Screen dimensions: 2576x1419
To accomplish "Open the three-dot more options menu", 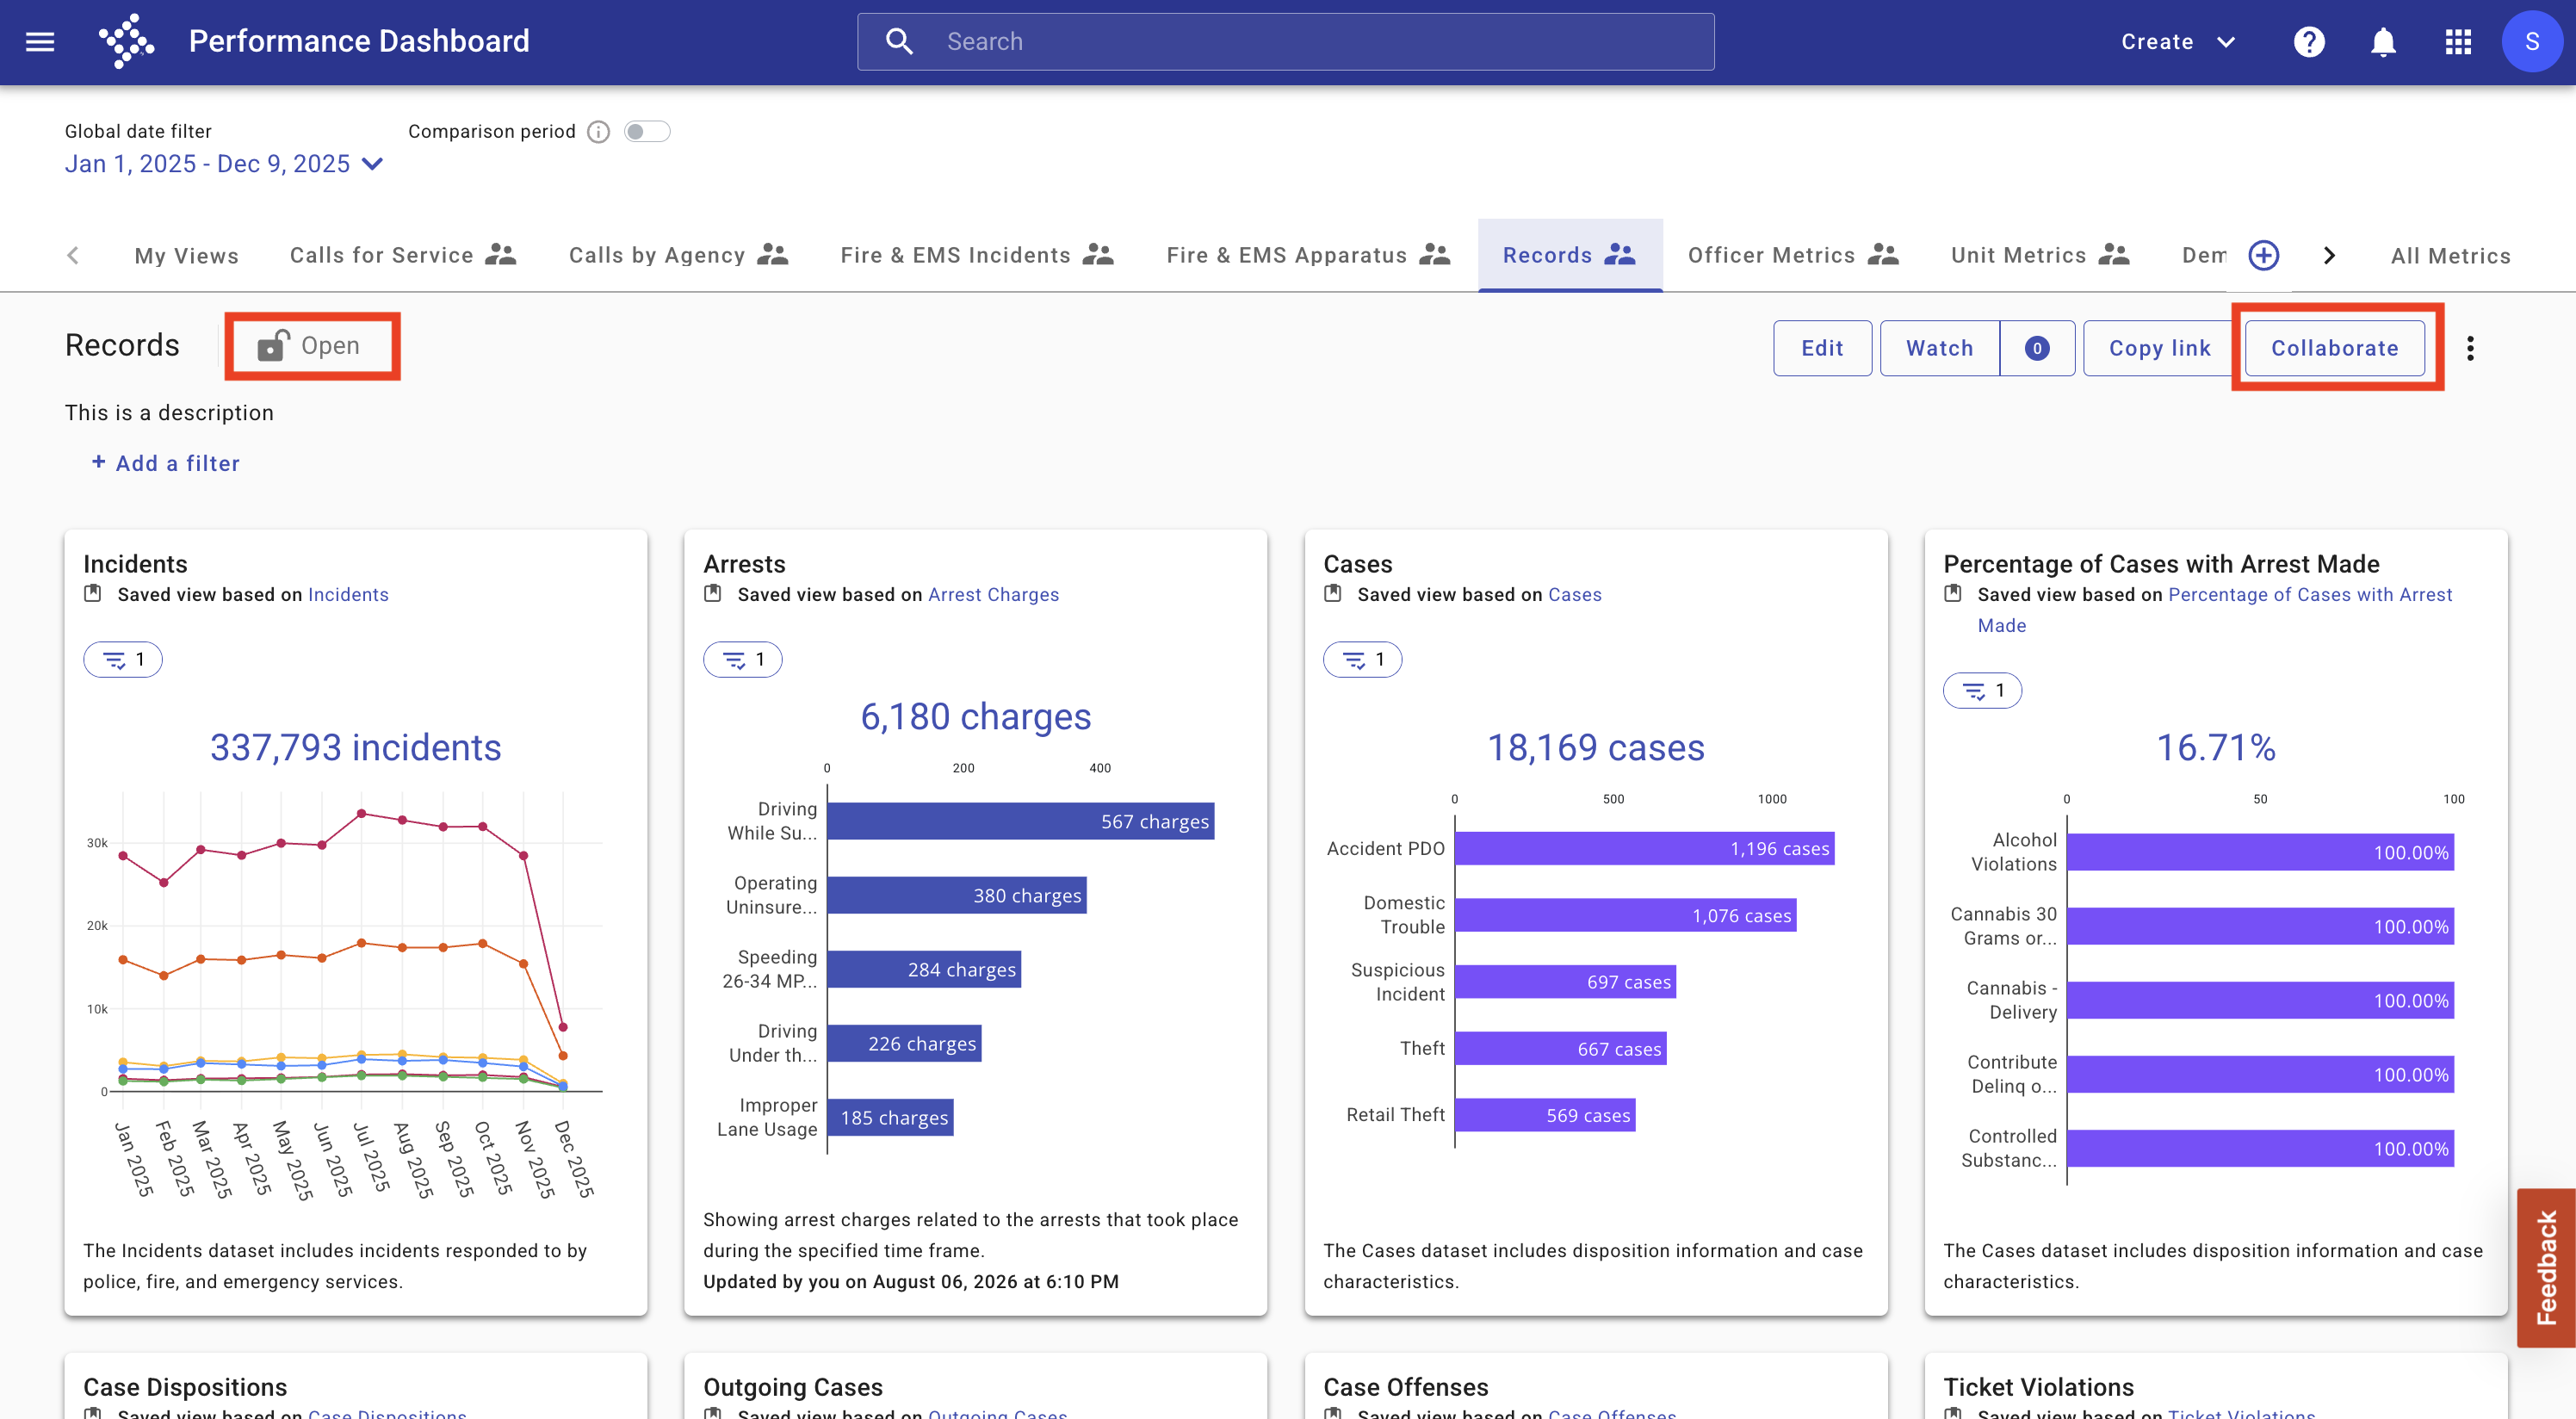I will tap(2471, 348).
